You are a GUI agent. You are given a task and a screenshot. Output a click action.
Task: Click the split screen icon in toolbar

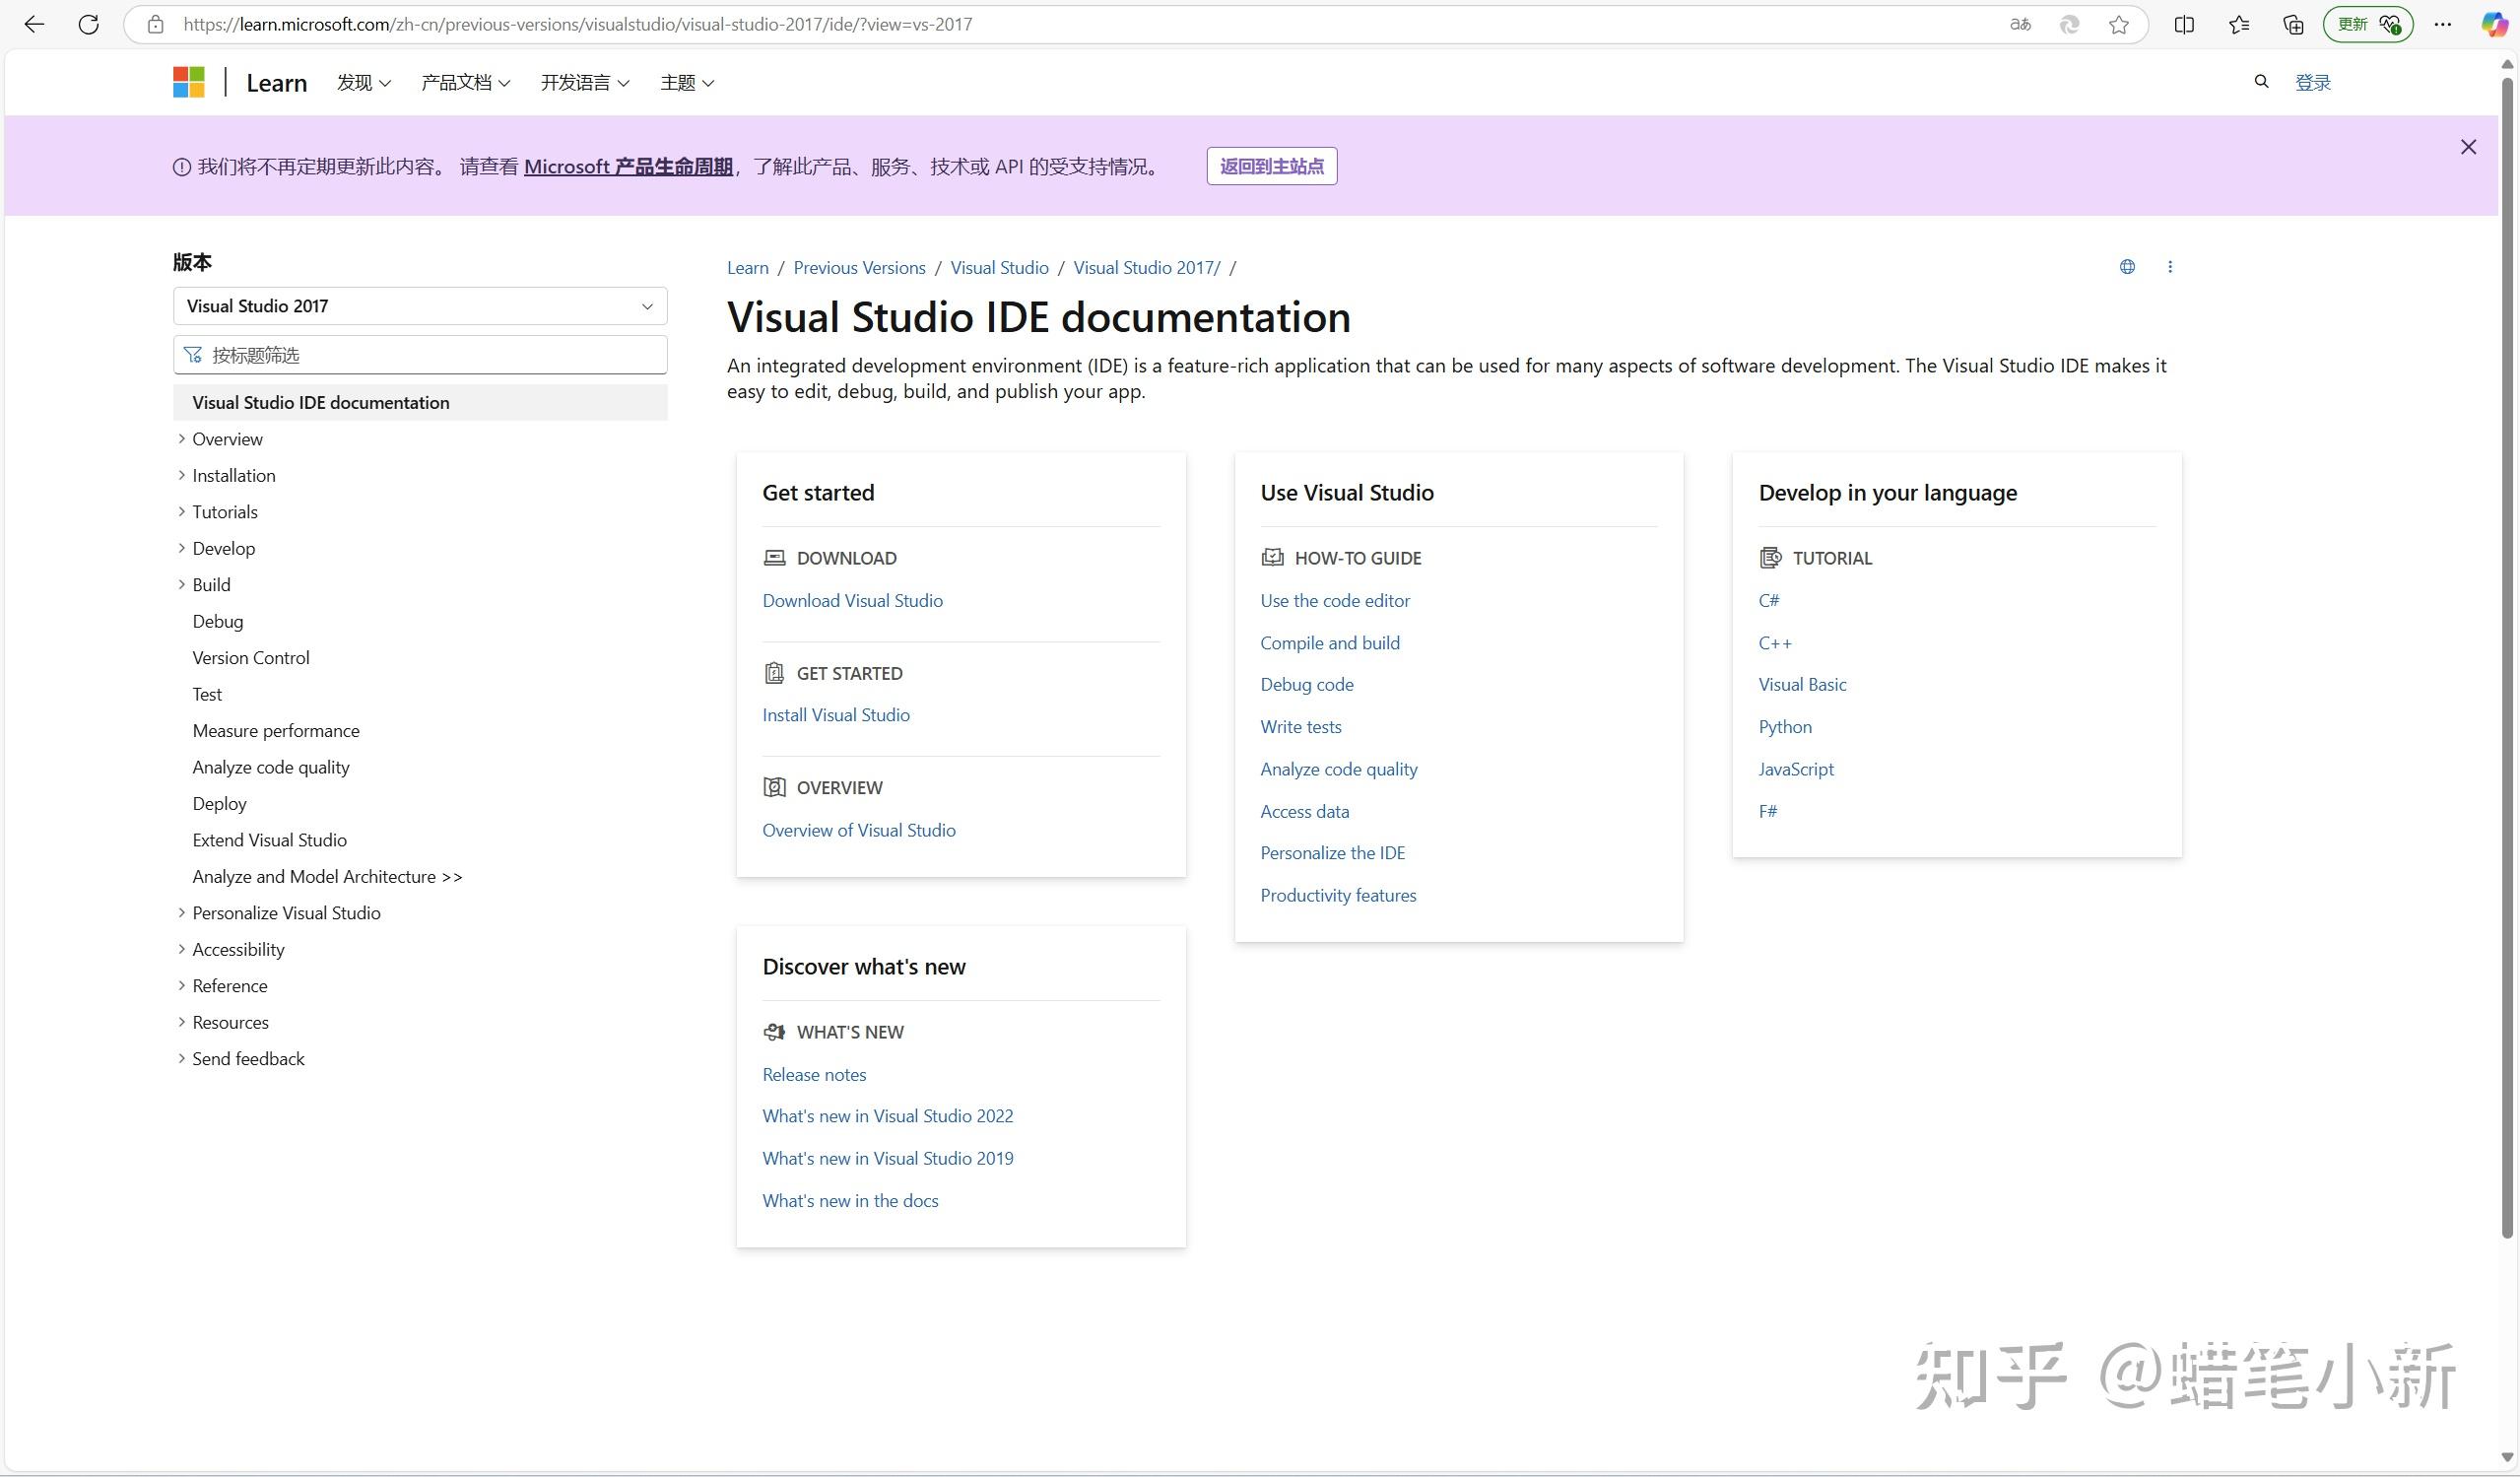pos(2184,24)
